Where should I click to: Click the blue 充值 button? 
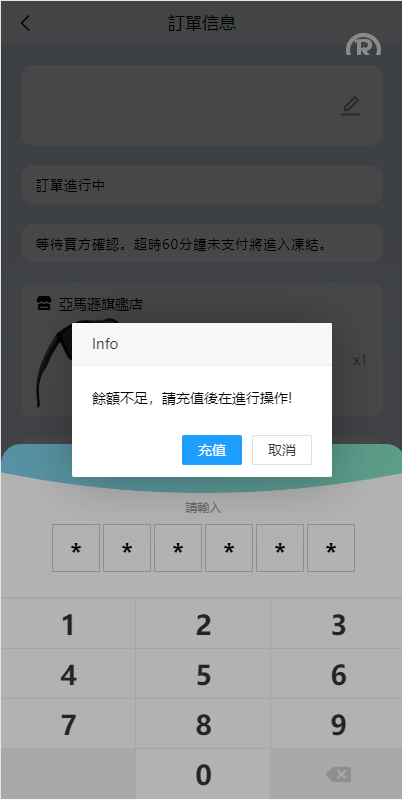pos(212,450)
